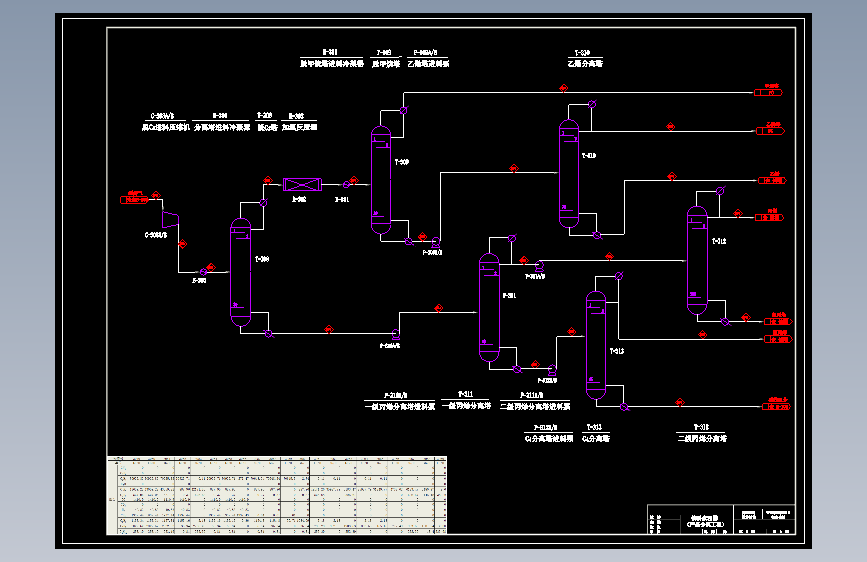Screen dimensions: 867x562
Task: Click the pump on the T-308 bottoms line
Action: click(x=396, y=335)
